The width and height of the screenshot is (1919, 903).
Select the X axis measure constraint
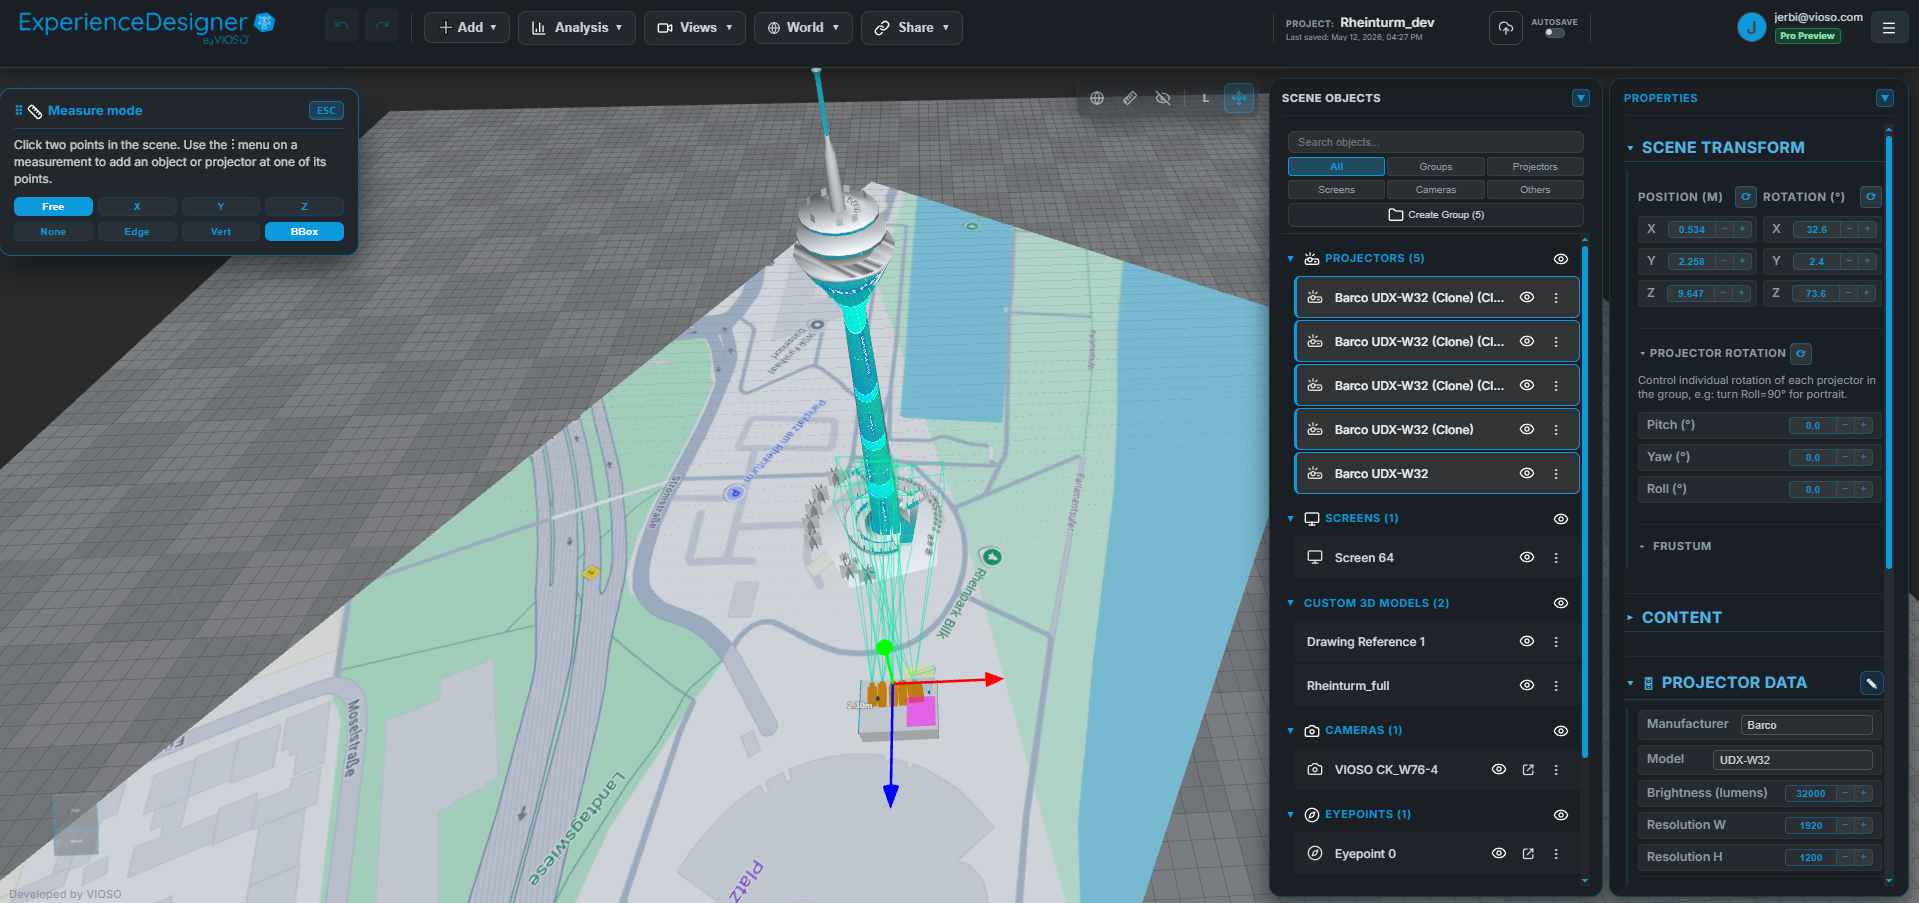pos(137,206)
